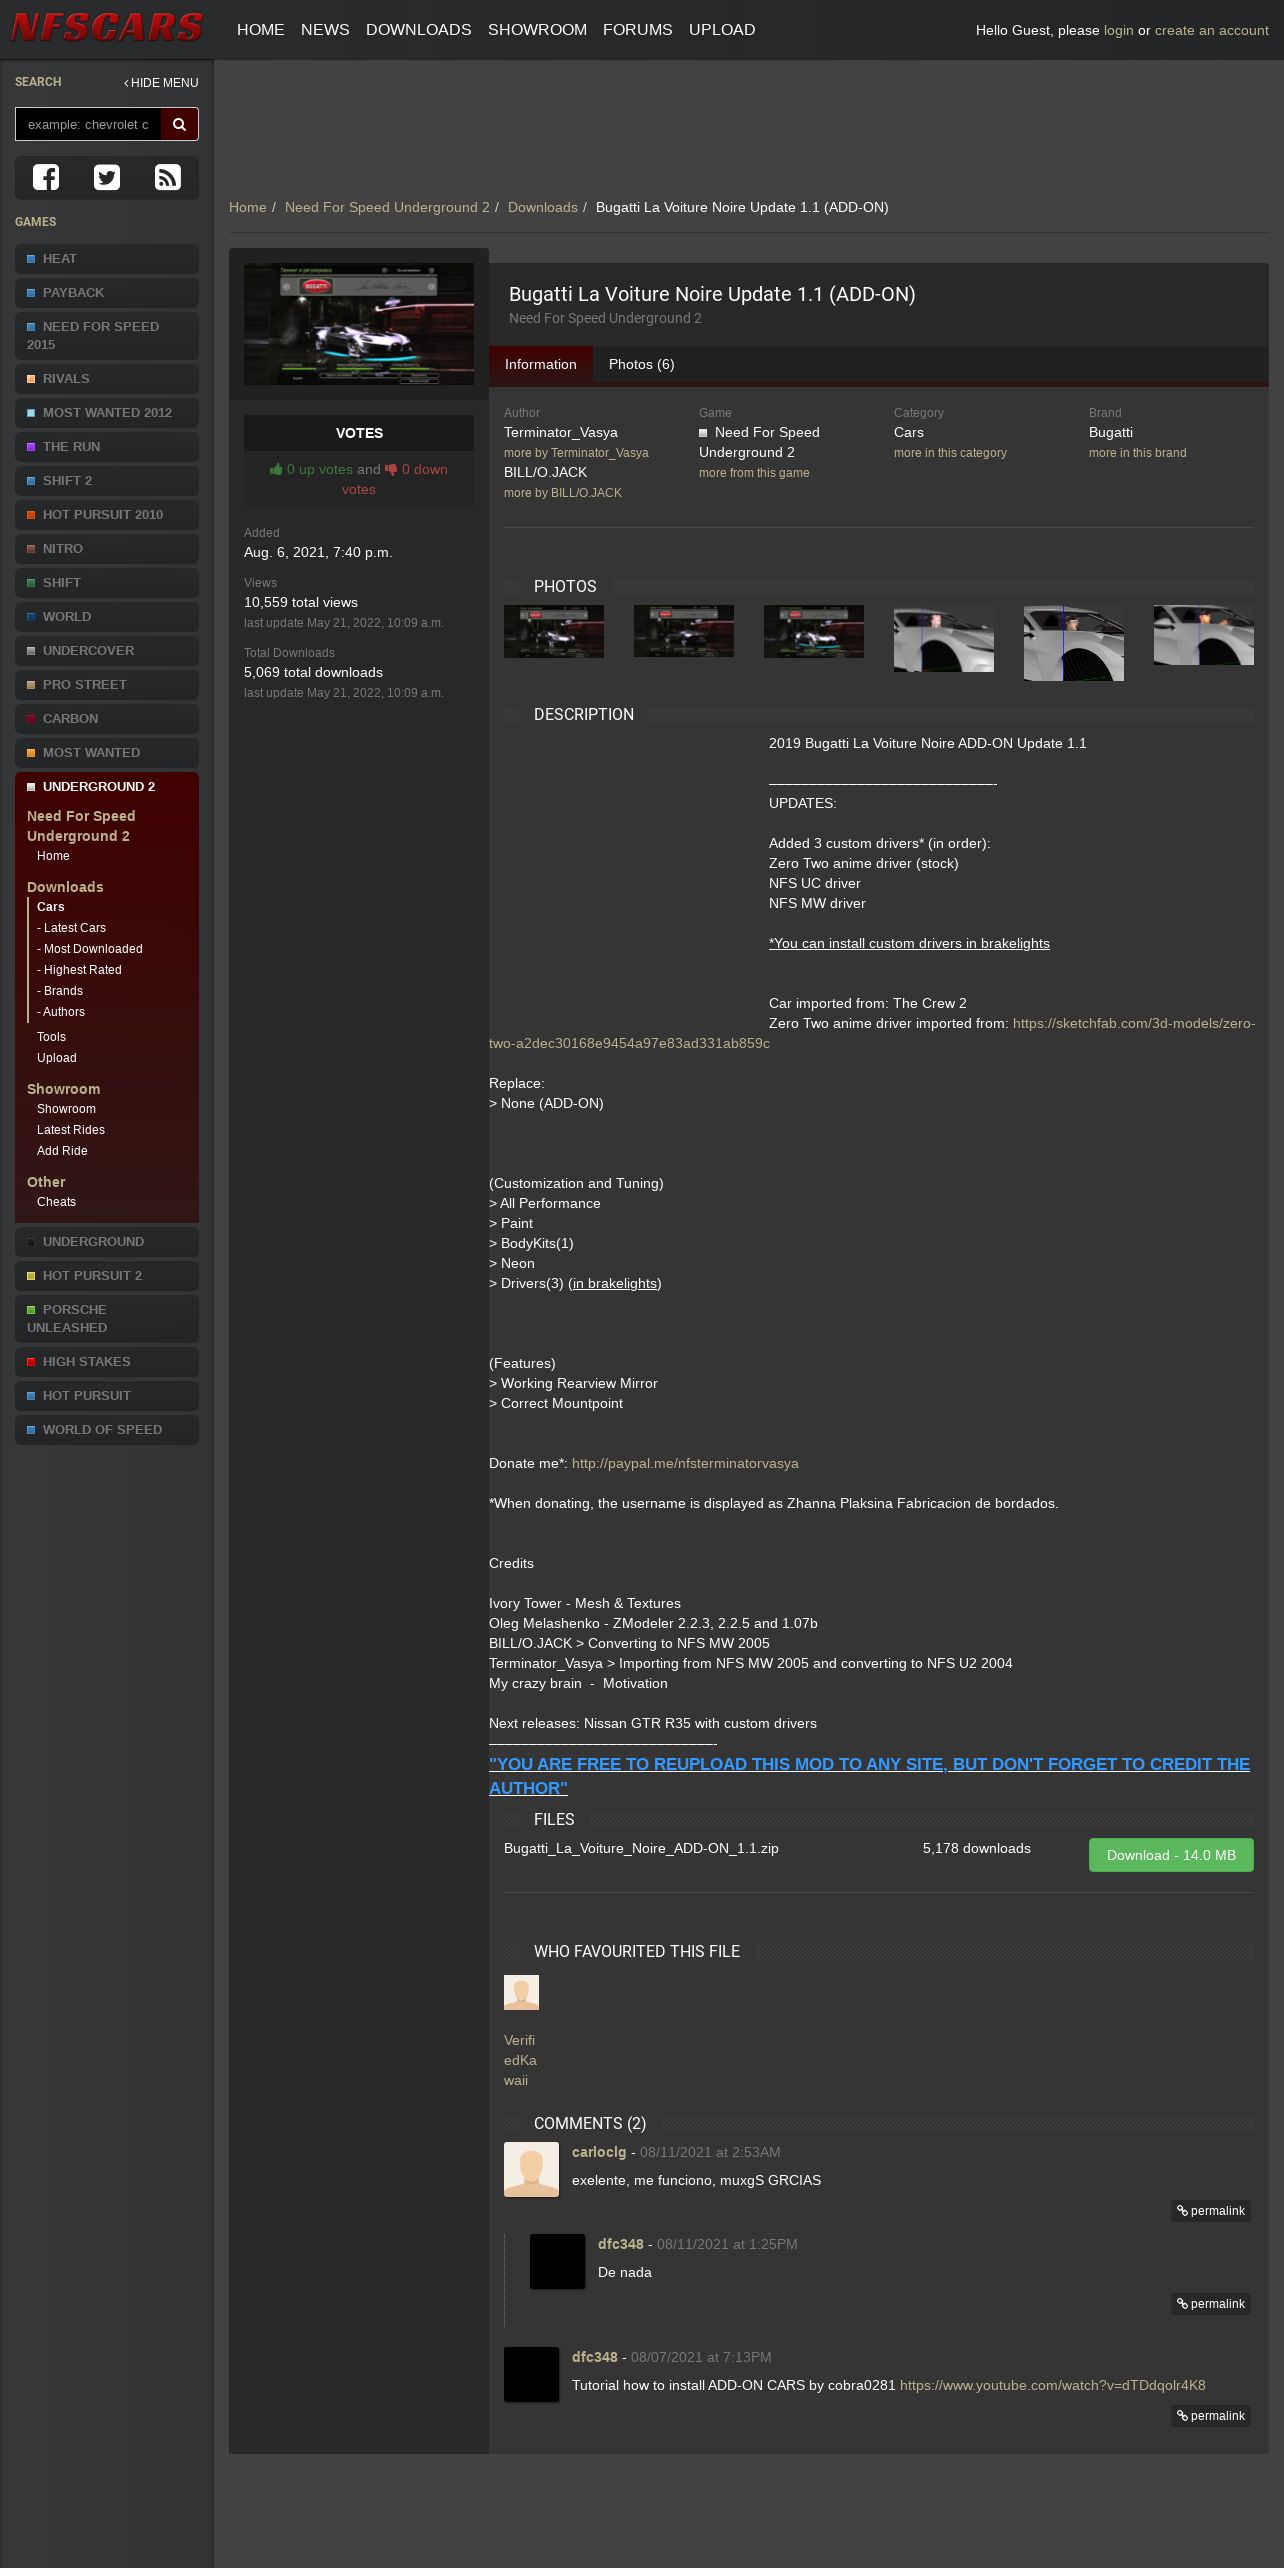Click more by BILL/O.JACK link
This screenshot has height=2568, width=1284.
(x=563, y=493)
